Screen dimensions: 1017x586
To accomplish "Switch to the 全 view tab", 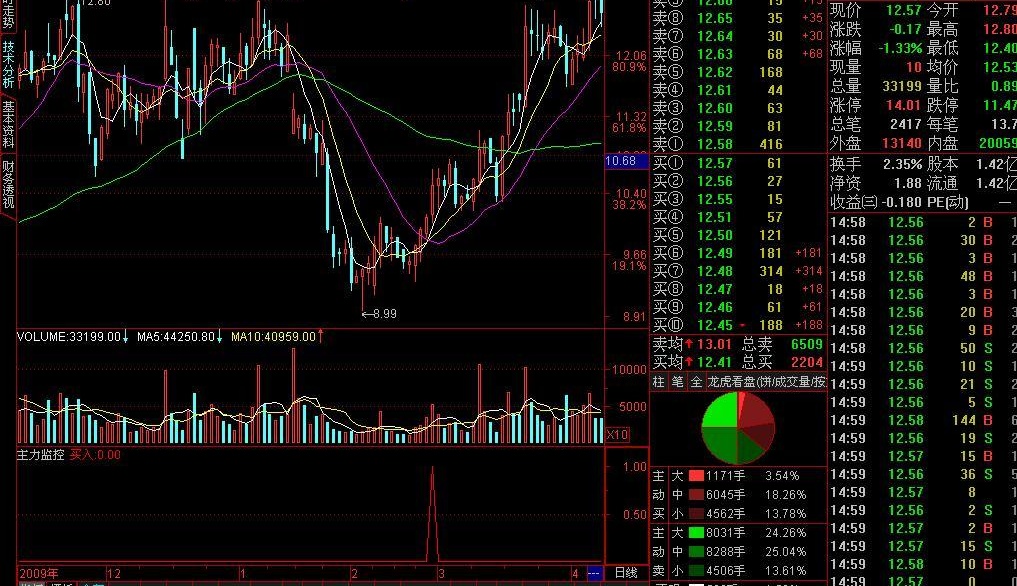I will [x=696, y=382].
